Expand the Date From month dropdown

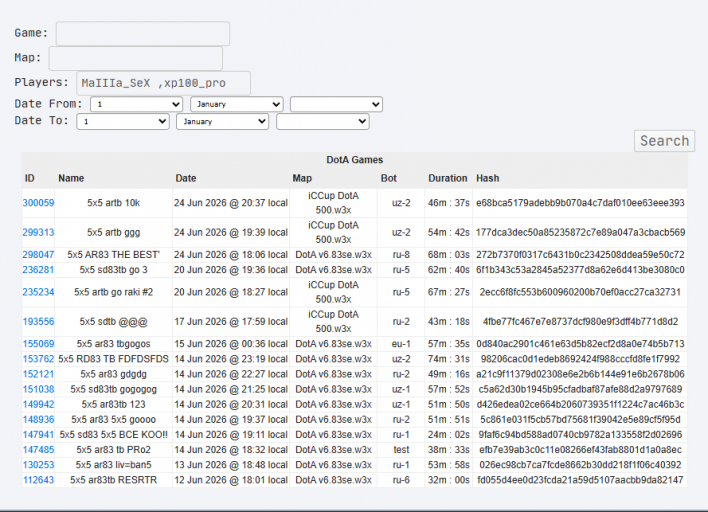(237, 104)
